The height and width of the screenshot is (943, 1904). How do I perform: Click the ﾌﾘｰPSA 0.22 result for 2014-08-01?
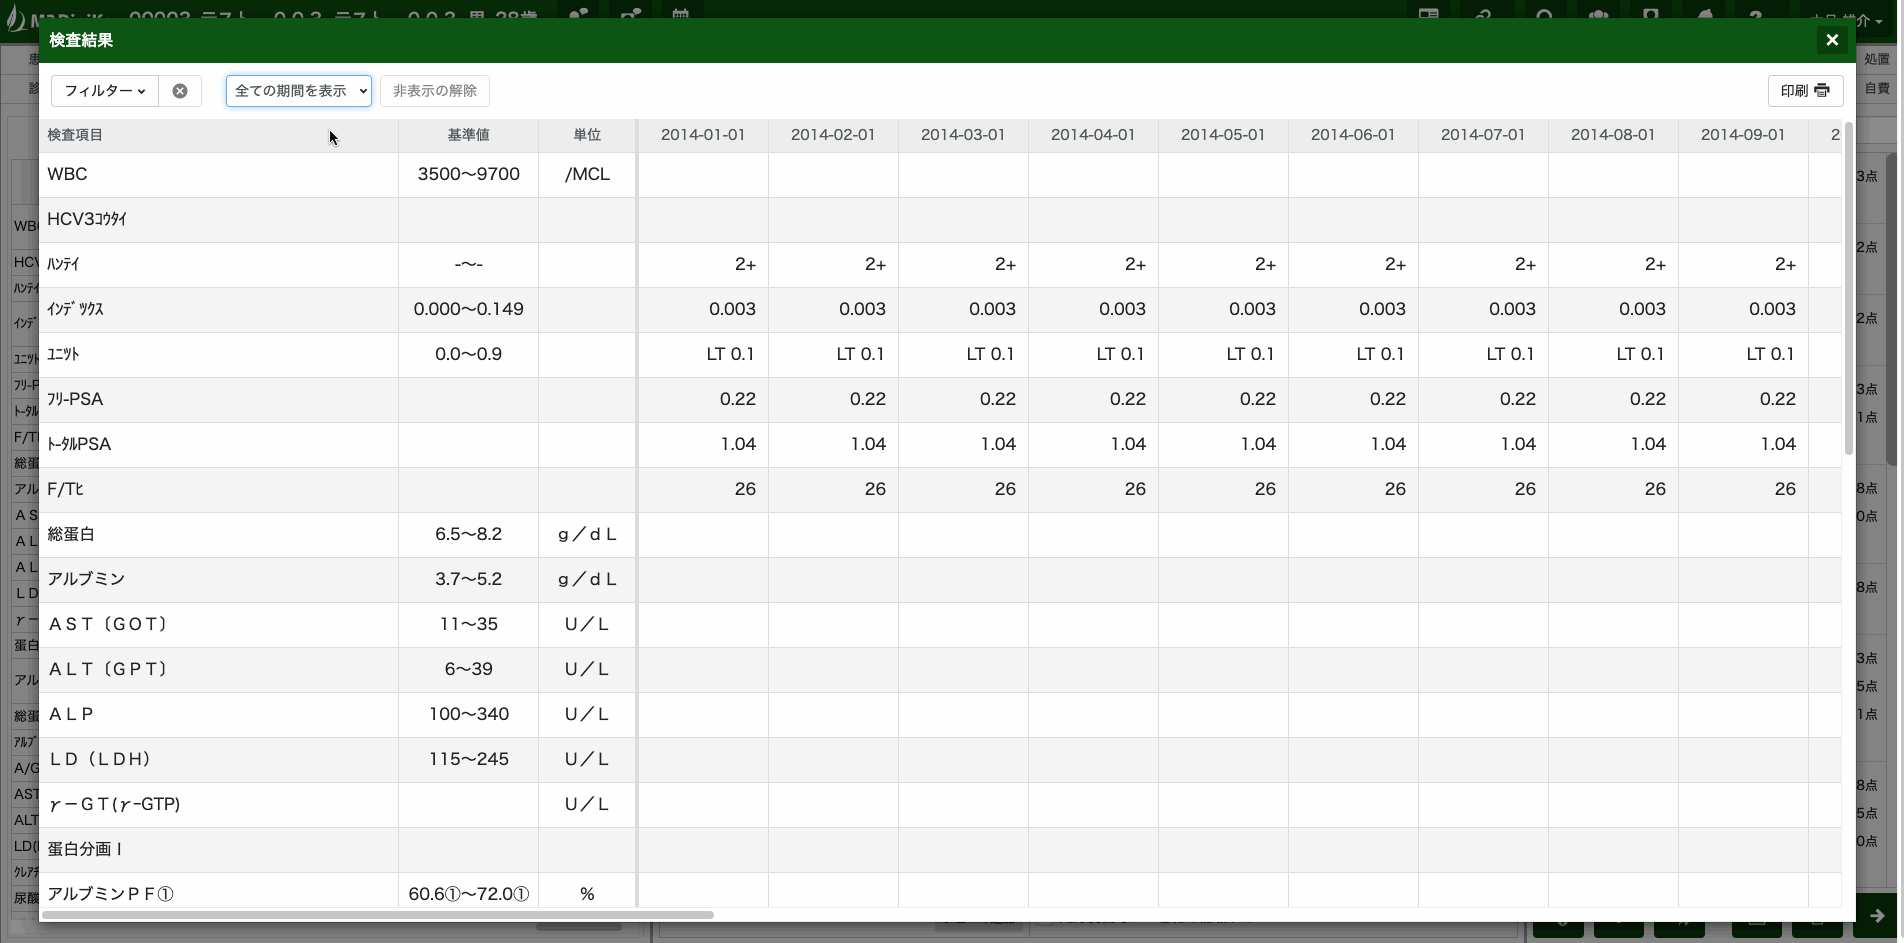click(x=1647, y=399)
